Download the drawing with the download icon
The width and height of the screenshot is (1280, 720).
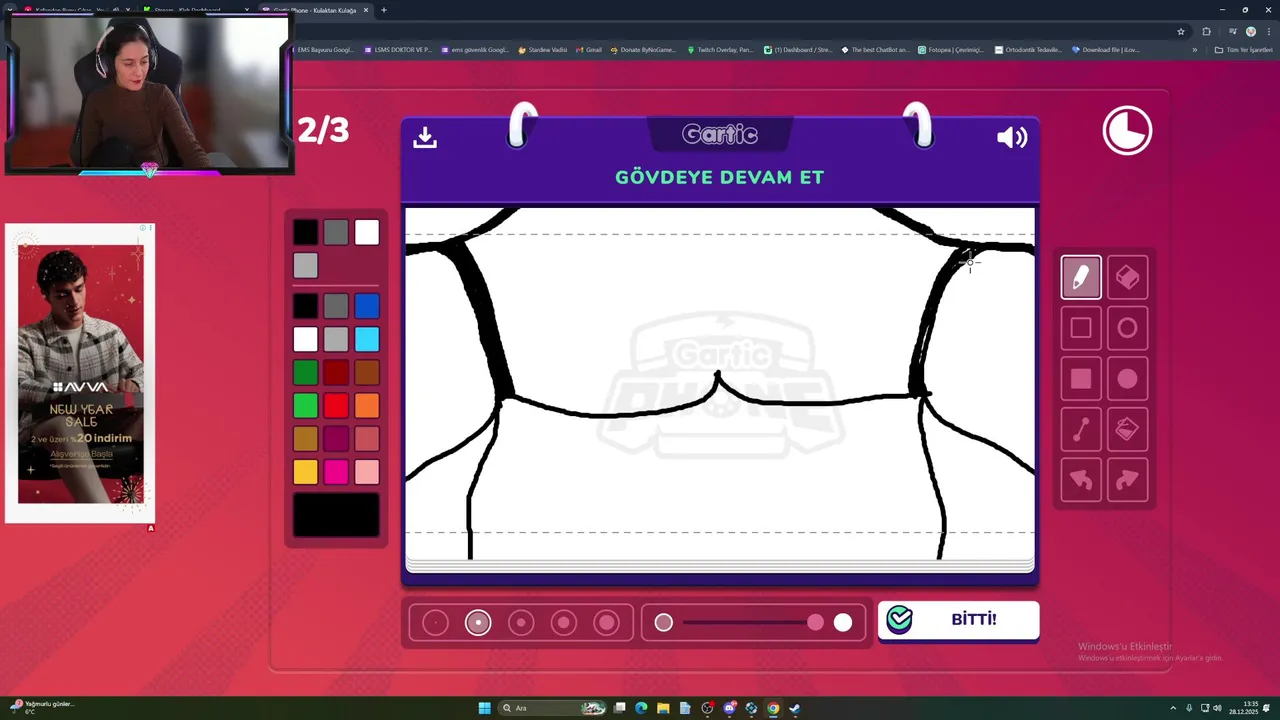point(425,137)
